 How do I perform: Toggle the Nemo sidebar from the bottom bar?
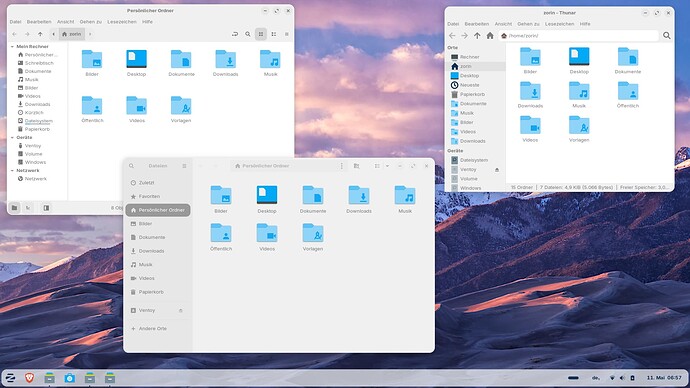click(x=46, y=208)
